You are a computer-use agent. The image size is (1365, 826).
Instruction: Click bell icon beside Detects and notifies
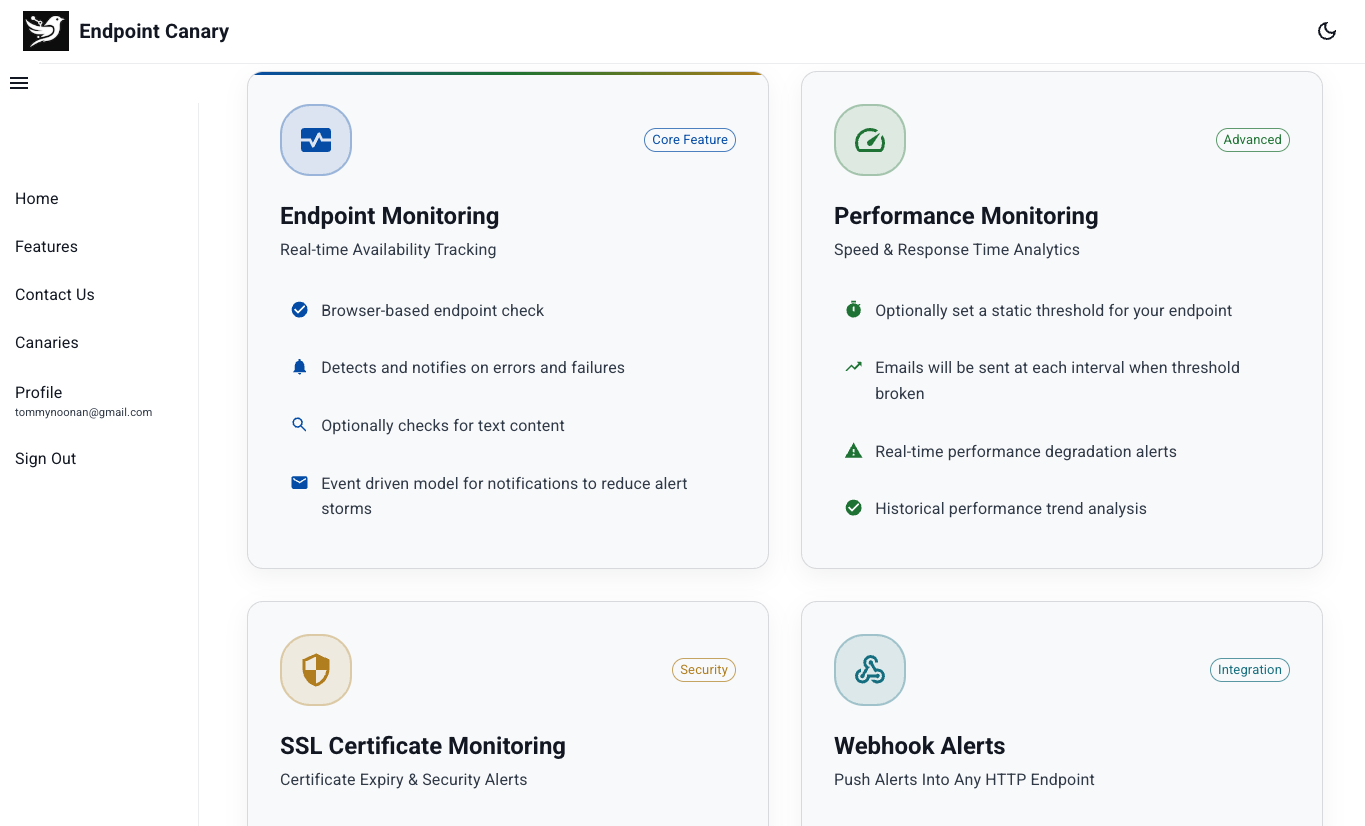[x=299, y=367]
